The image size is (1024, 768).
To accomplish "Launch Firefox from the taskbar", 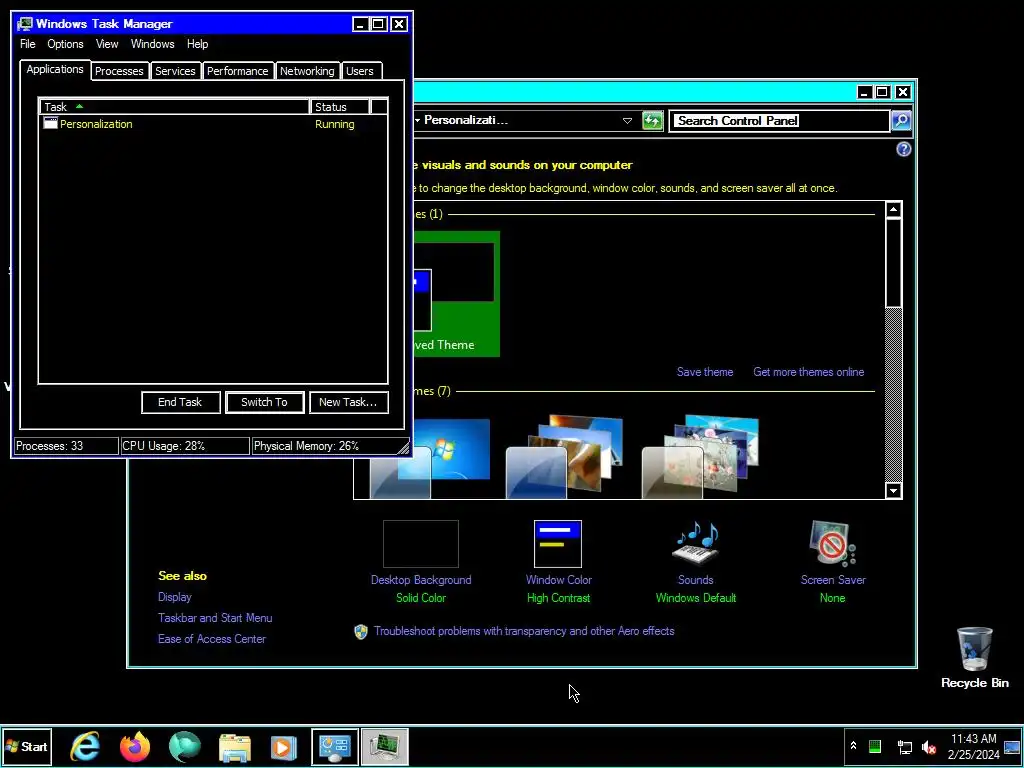I will point(135,746).
